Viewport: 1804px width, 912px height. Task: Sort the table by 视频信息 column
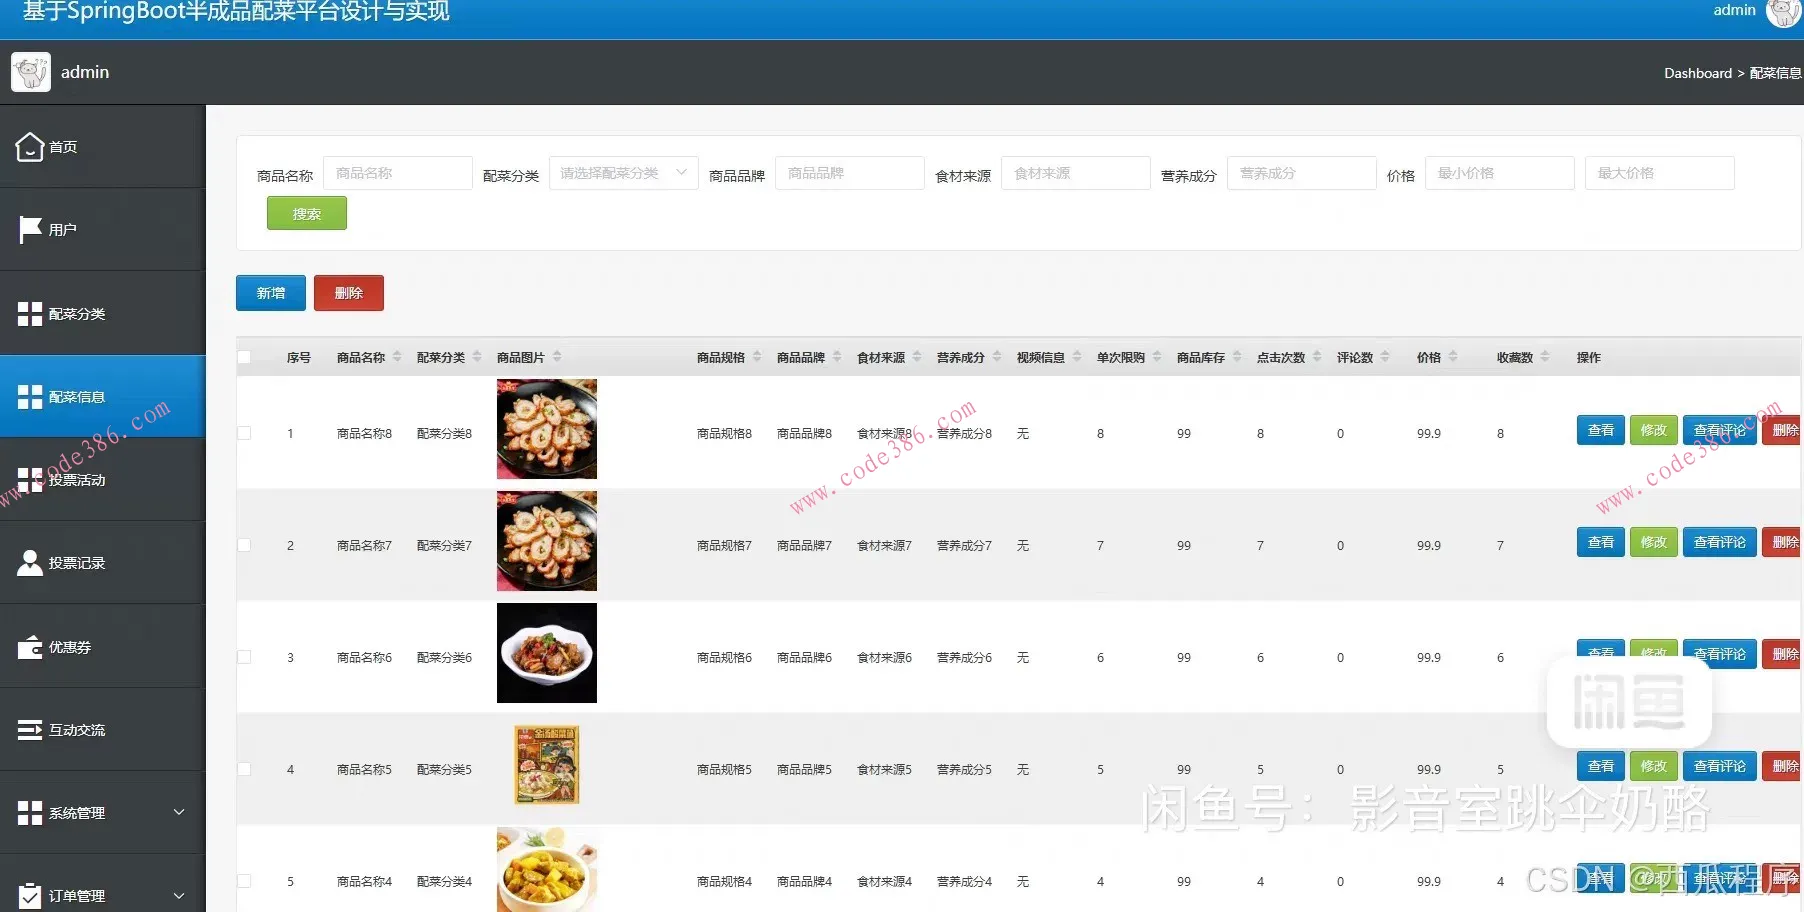1077,357
